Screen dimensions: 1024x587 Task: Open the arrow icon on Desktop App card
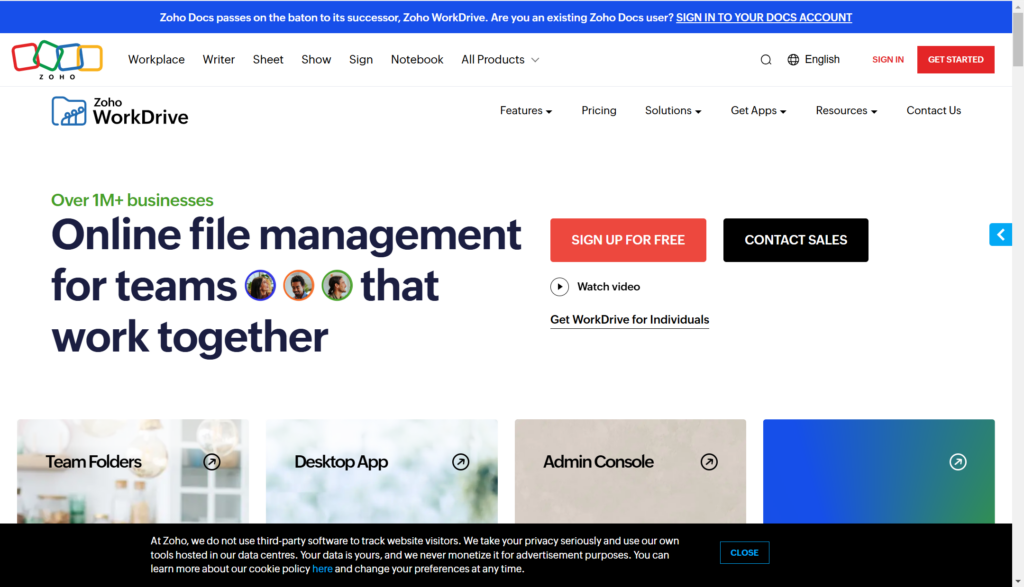tap(460, 462)
